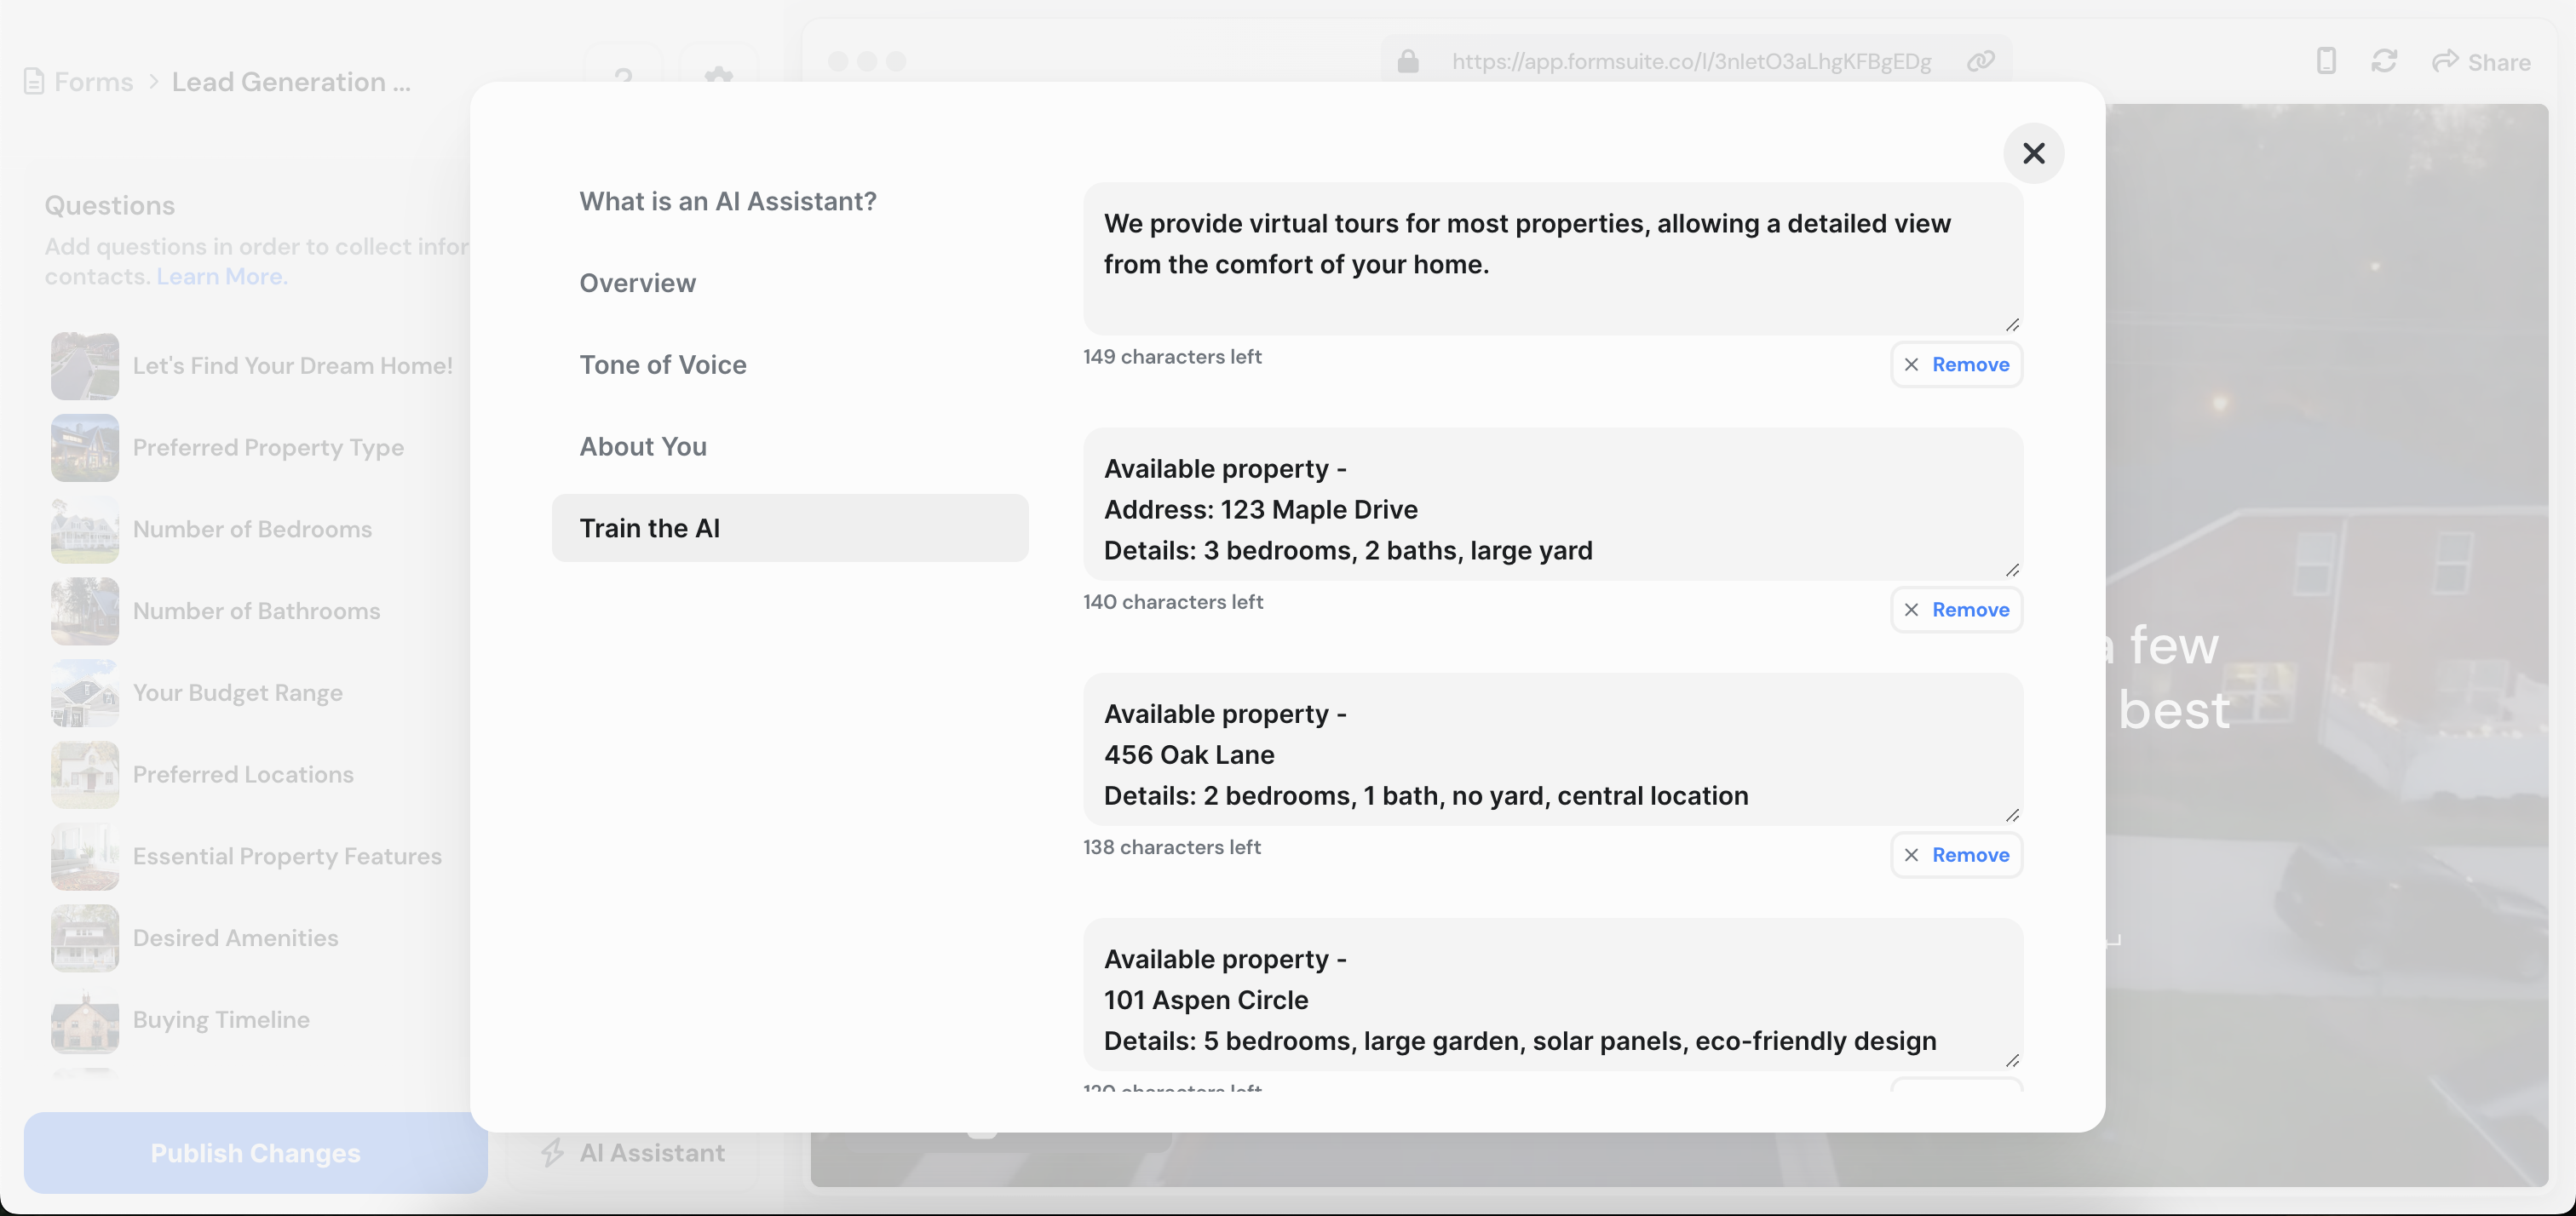Select the Overview section
Screen dimensions: 2576x1216
coord(637,283)
